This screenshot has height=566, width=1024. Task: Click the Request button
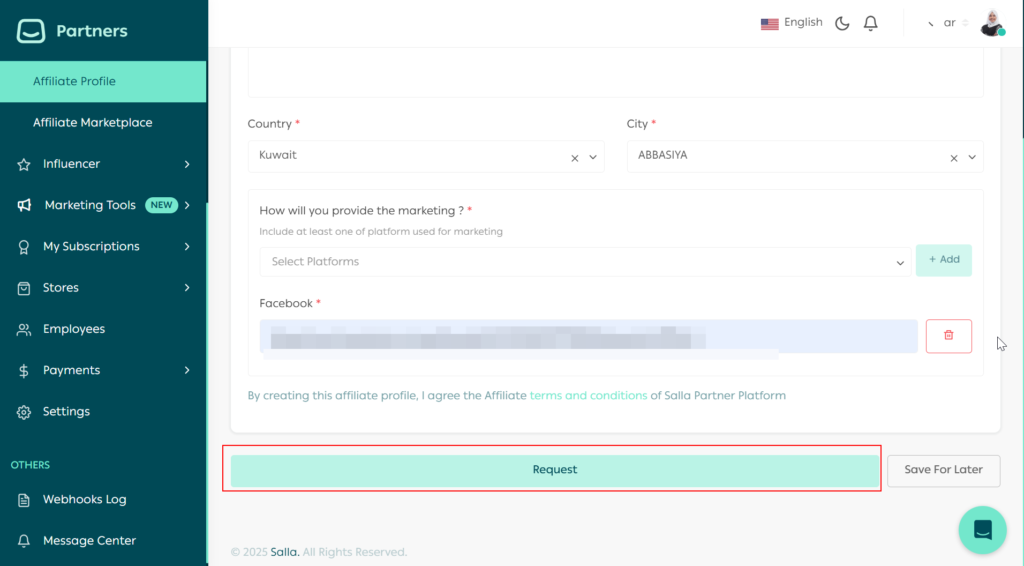point(554,470)
